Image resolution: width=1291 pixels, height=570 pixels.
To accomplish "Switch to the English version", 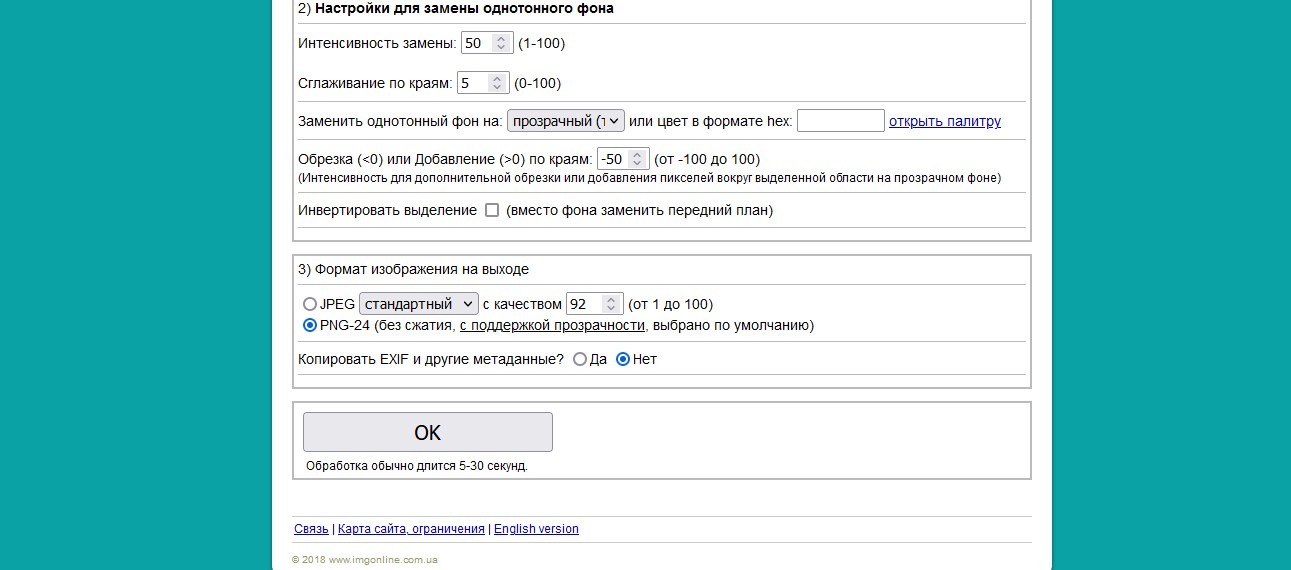I will click(x=536, y=529).
